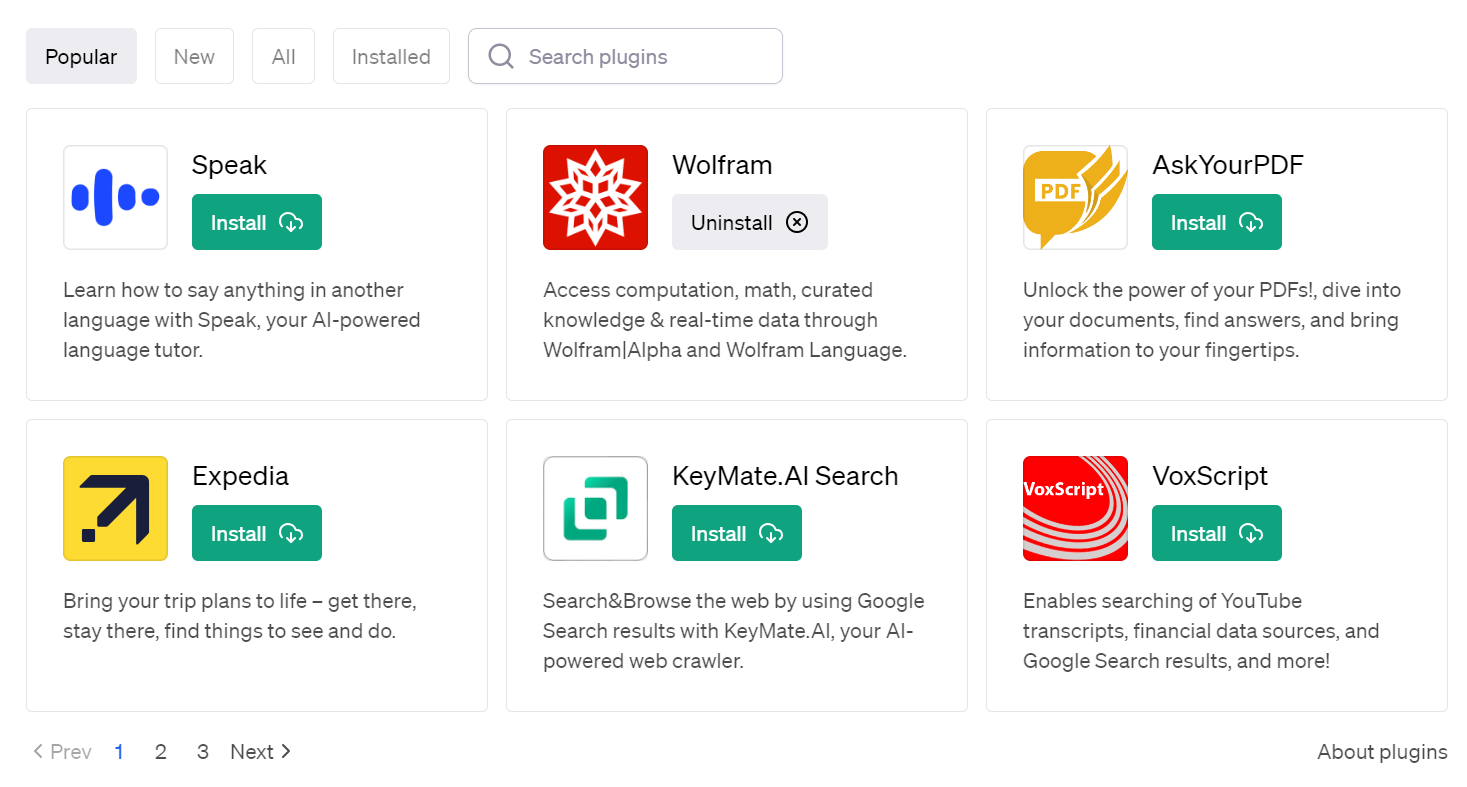1467x787 pixels.
Task: Click the VoxScript plugin logo
Action: pos(1075,508)
